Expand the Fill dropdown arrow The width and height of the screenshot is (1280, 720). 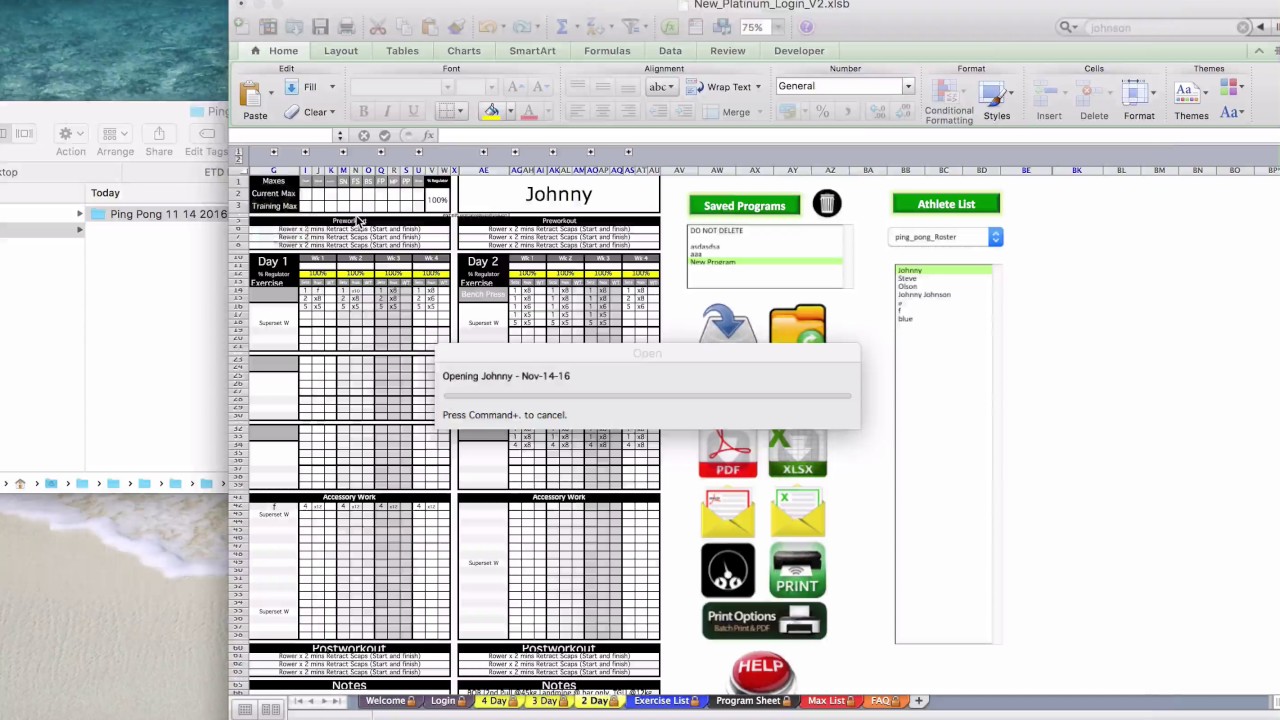pyautogui.click(x=332, y=87)
